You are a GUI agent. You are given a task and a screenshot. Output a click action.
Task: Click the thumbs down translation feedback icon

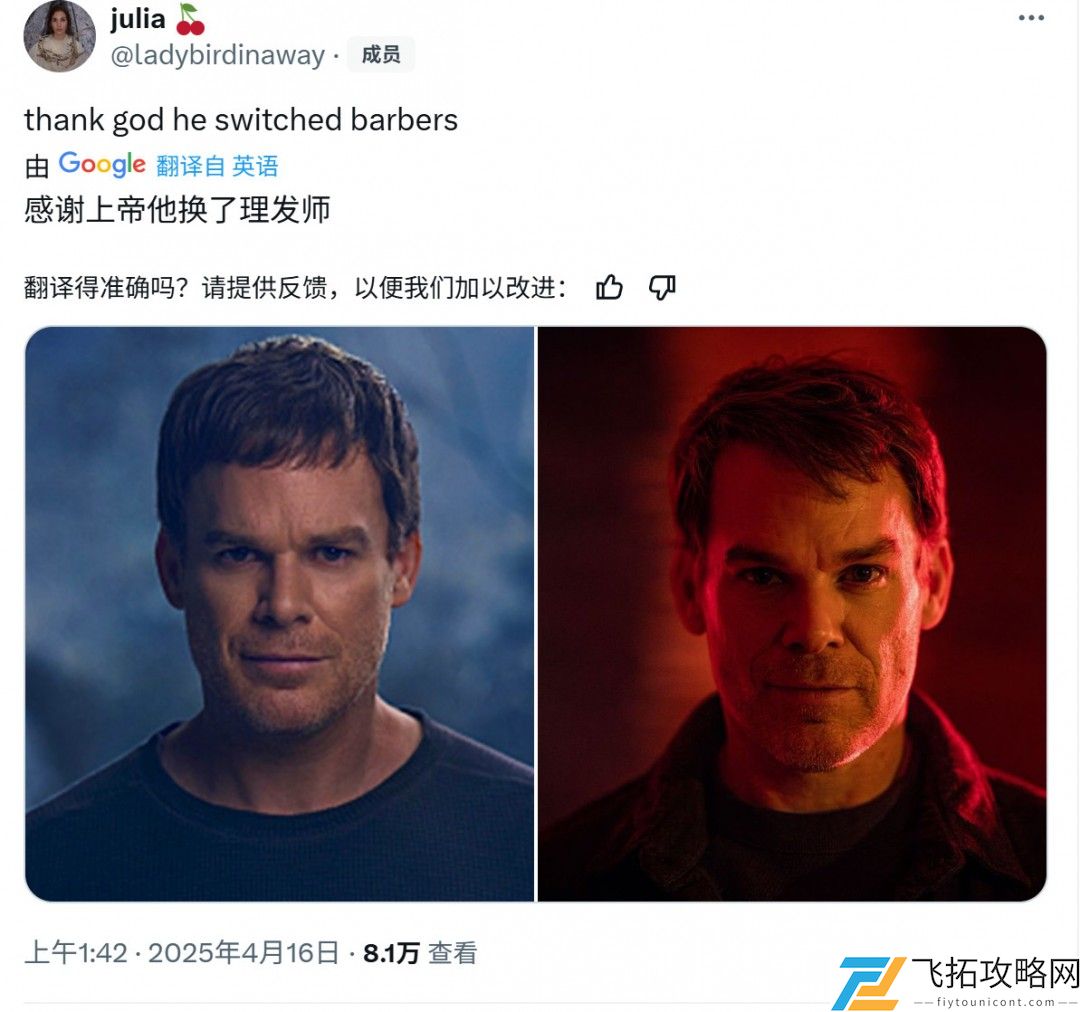[x=662, y=287]
